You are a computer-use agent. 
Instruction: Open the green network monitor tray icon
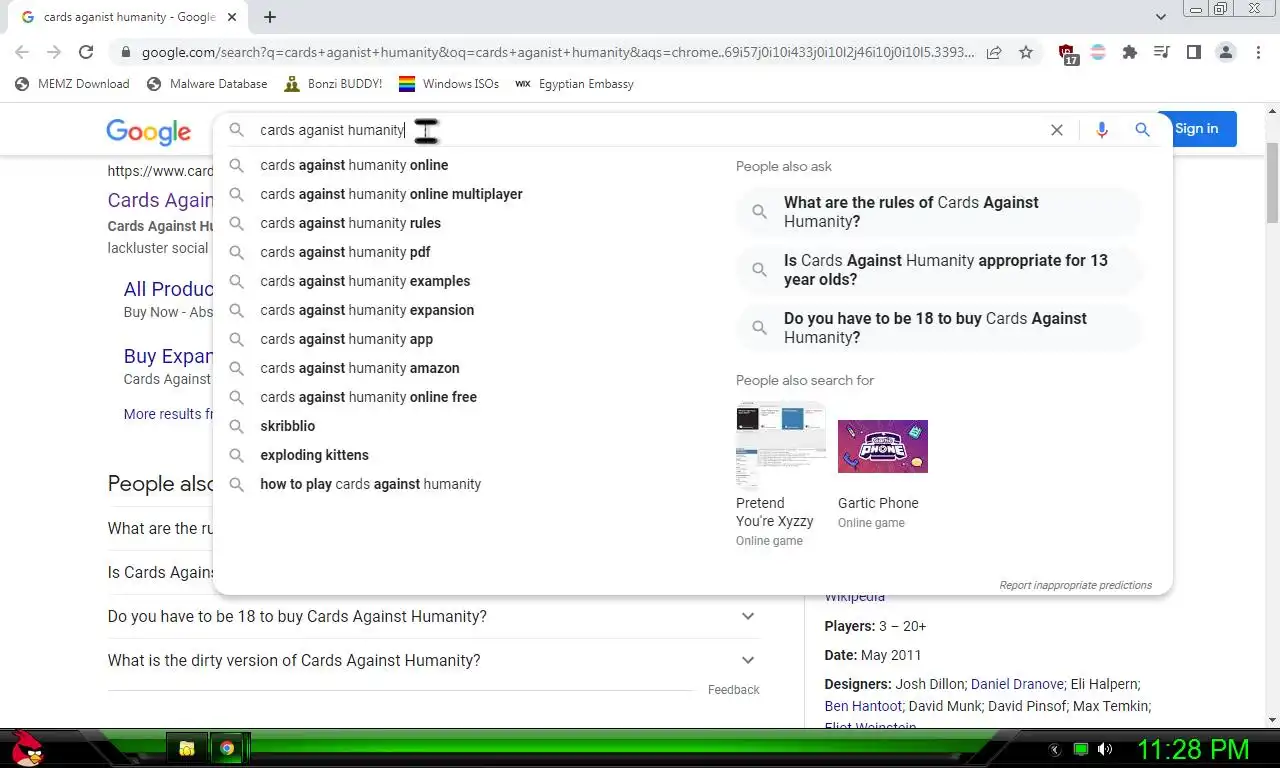coord(1080,749)
